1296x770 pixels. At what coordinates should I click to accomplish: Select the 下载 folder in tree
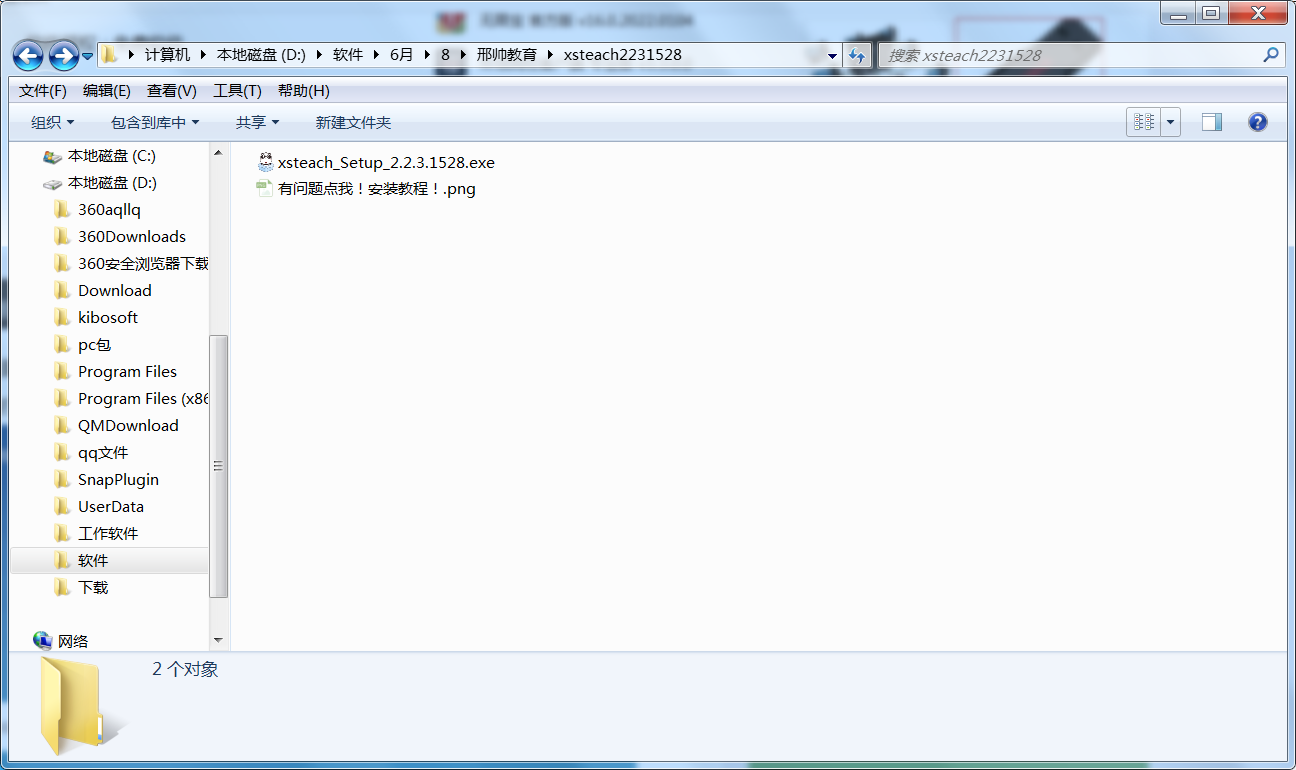(93, 588)
